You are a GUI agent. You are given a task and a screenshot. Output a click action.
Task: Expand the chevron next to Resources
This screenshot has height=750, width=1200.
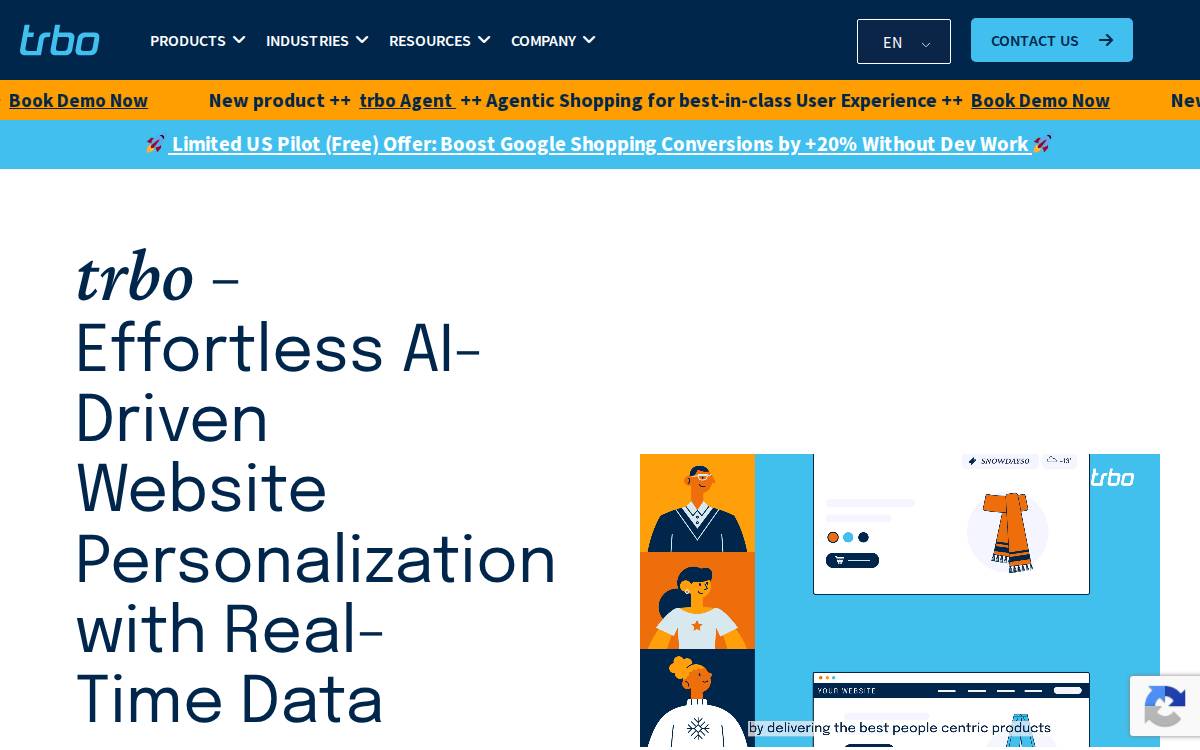484,40
